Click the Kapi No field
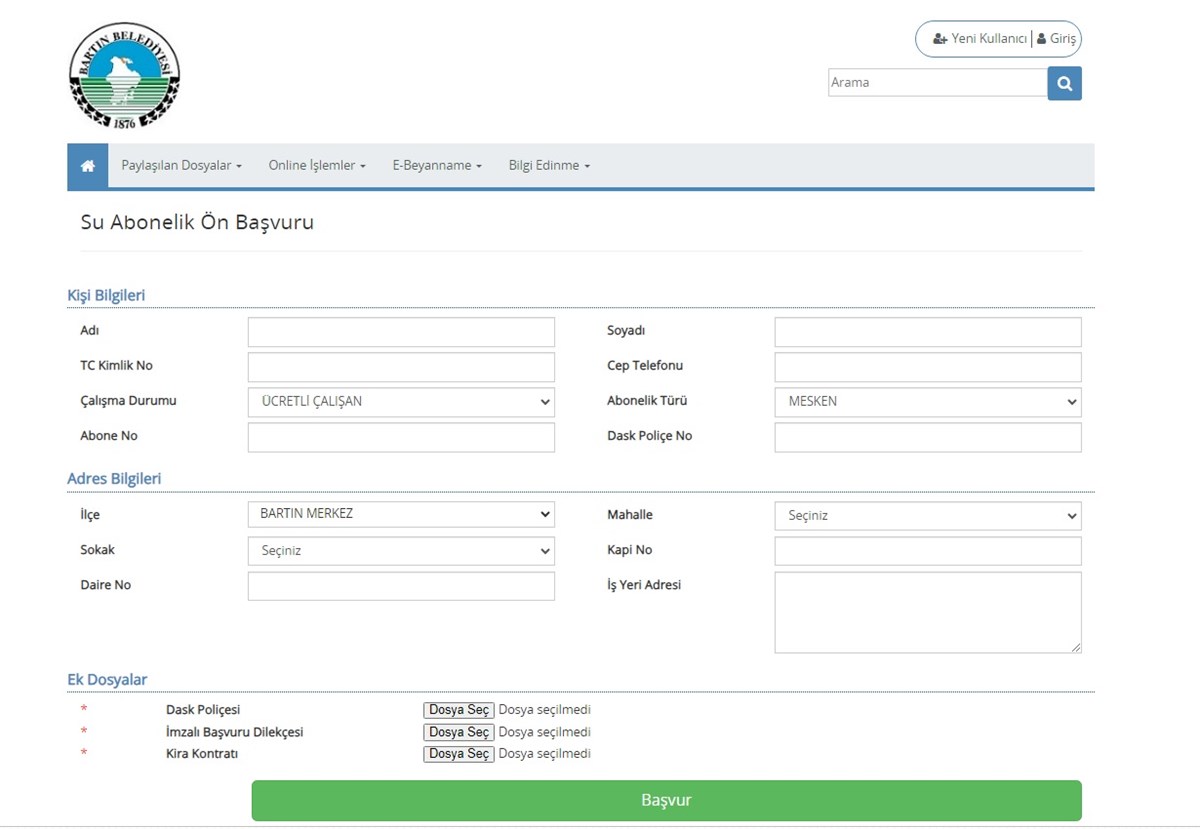The height and width of the screenshot is (829, 1200). pos(928,551)
